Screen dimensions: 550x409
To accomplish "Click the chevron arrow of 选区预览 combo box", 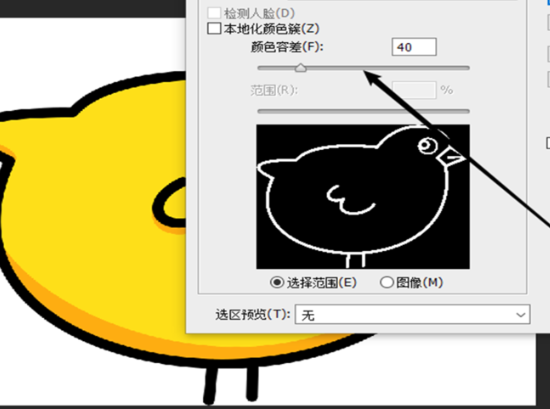I will pyautogui.click(x=521, y=315).
